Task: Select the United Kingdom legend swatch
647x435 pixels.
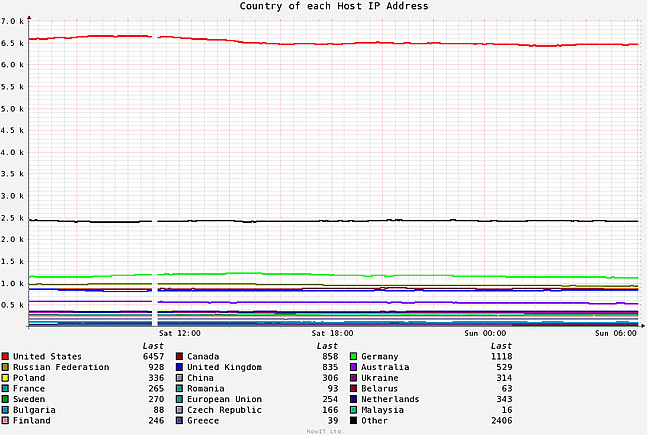Action: coord(179,367)
